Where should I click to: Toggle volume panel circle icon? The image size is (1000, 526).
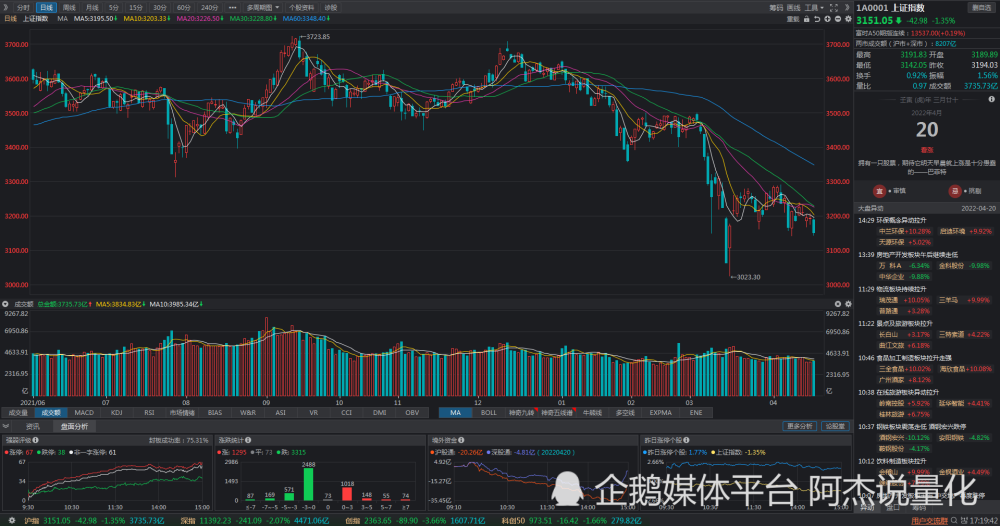tap(6, 304)
